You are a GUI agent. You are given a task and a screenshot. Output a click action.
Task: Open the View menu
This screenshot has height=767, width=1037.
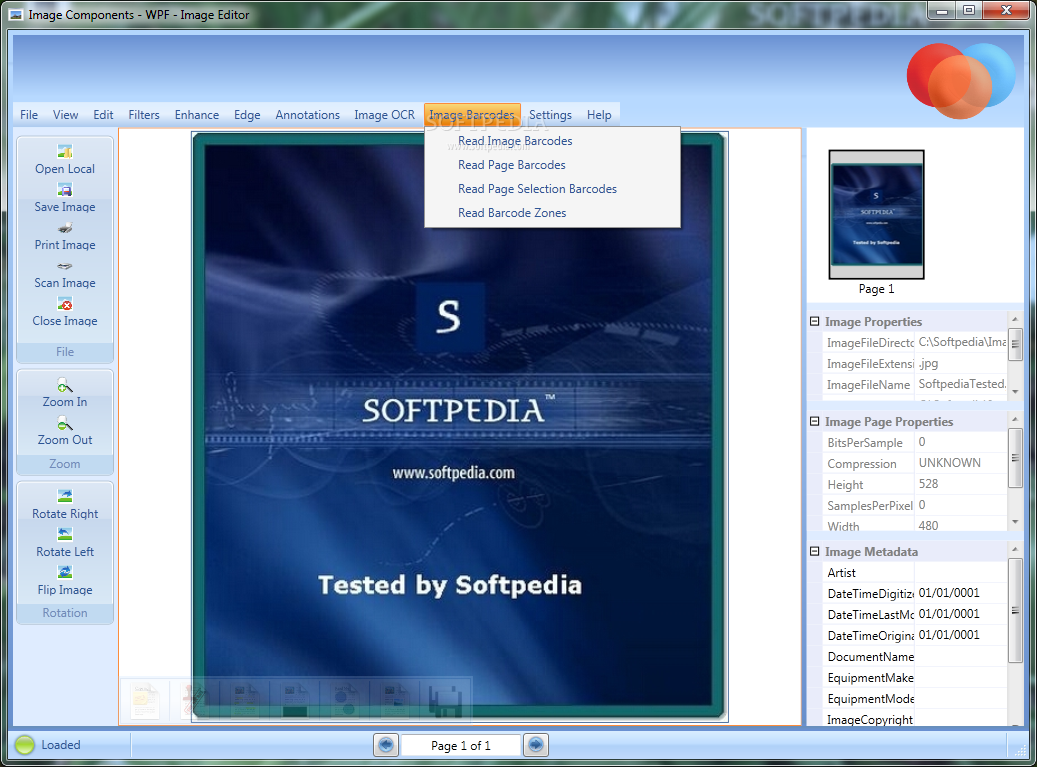pos(65,114)
